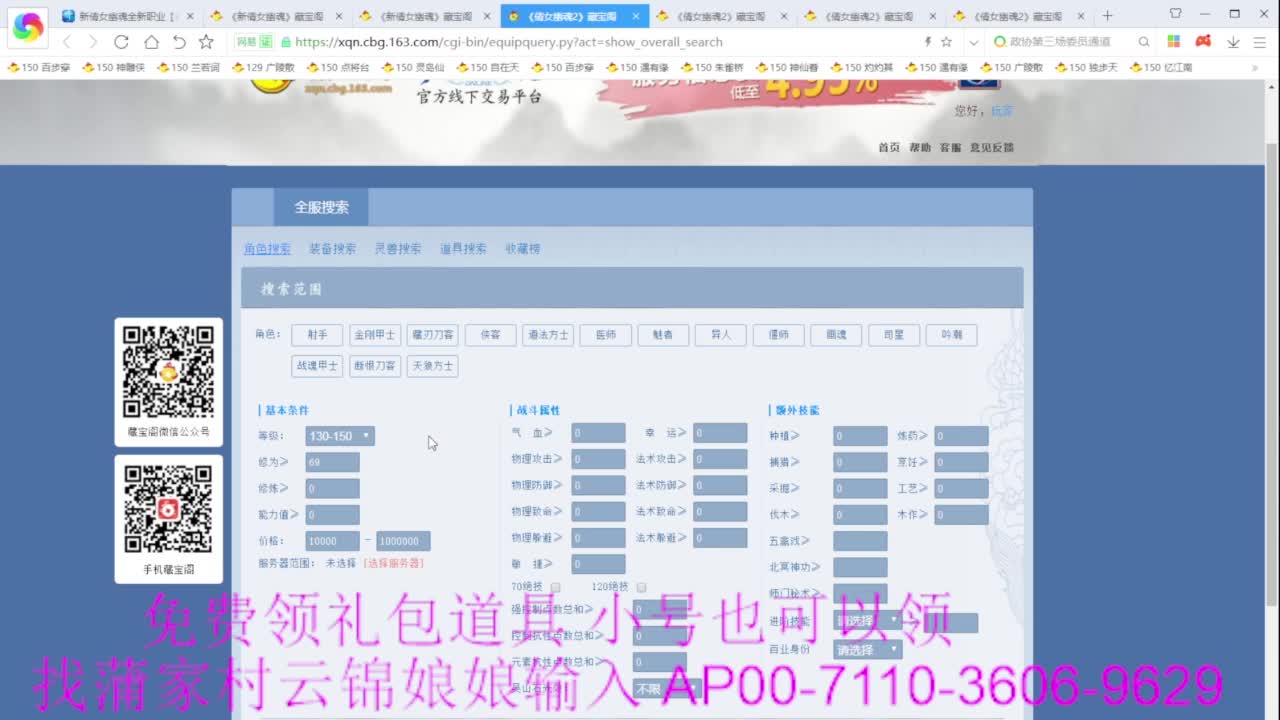Select the 全服搜索 tab
1280x720 pixels.
click(321, 207)
